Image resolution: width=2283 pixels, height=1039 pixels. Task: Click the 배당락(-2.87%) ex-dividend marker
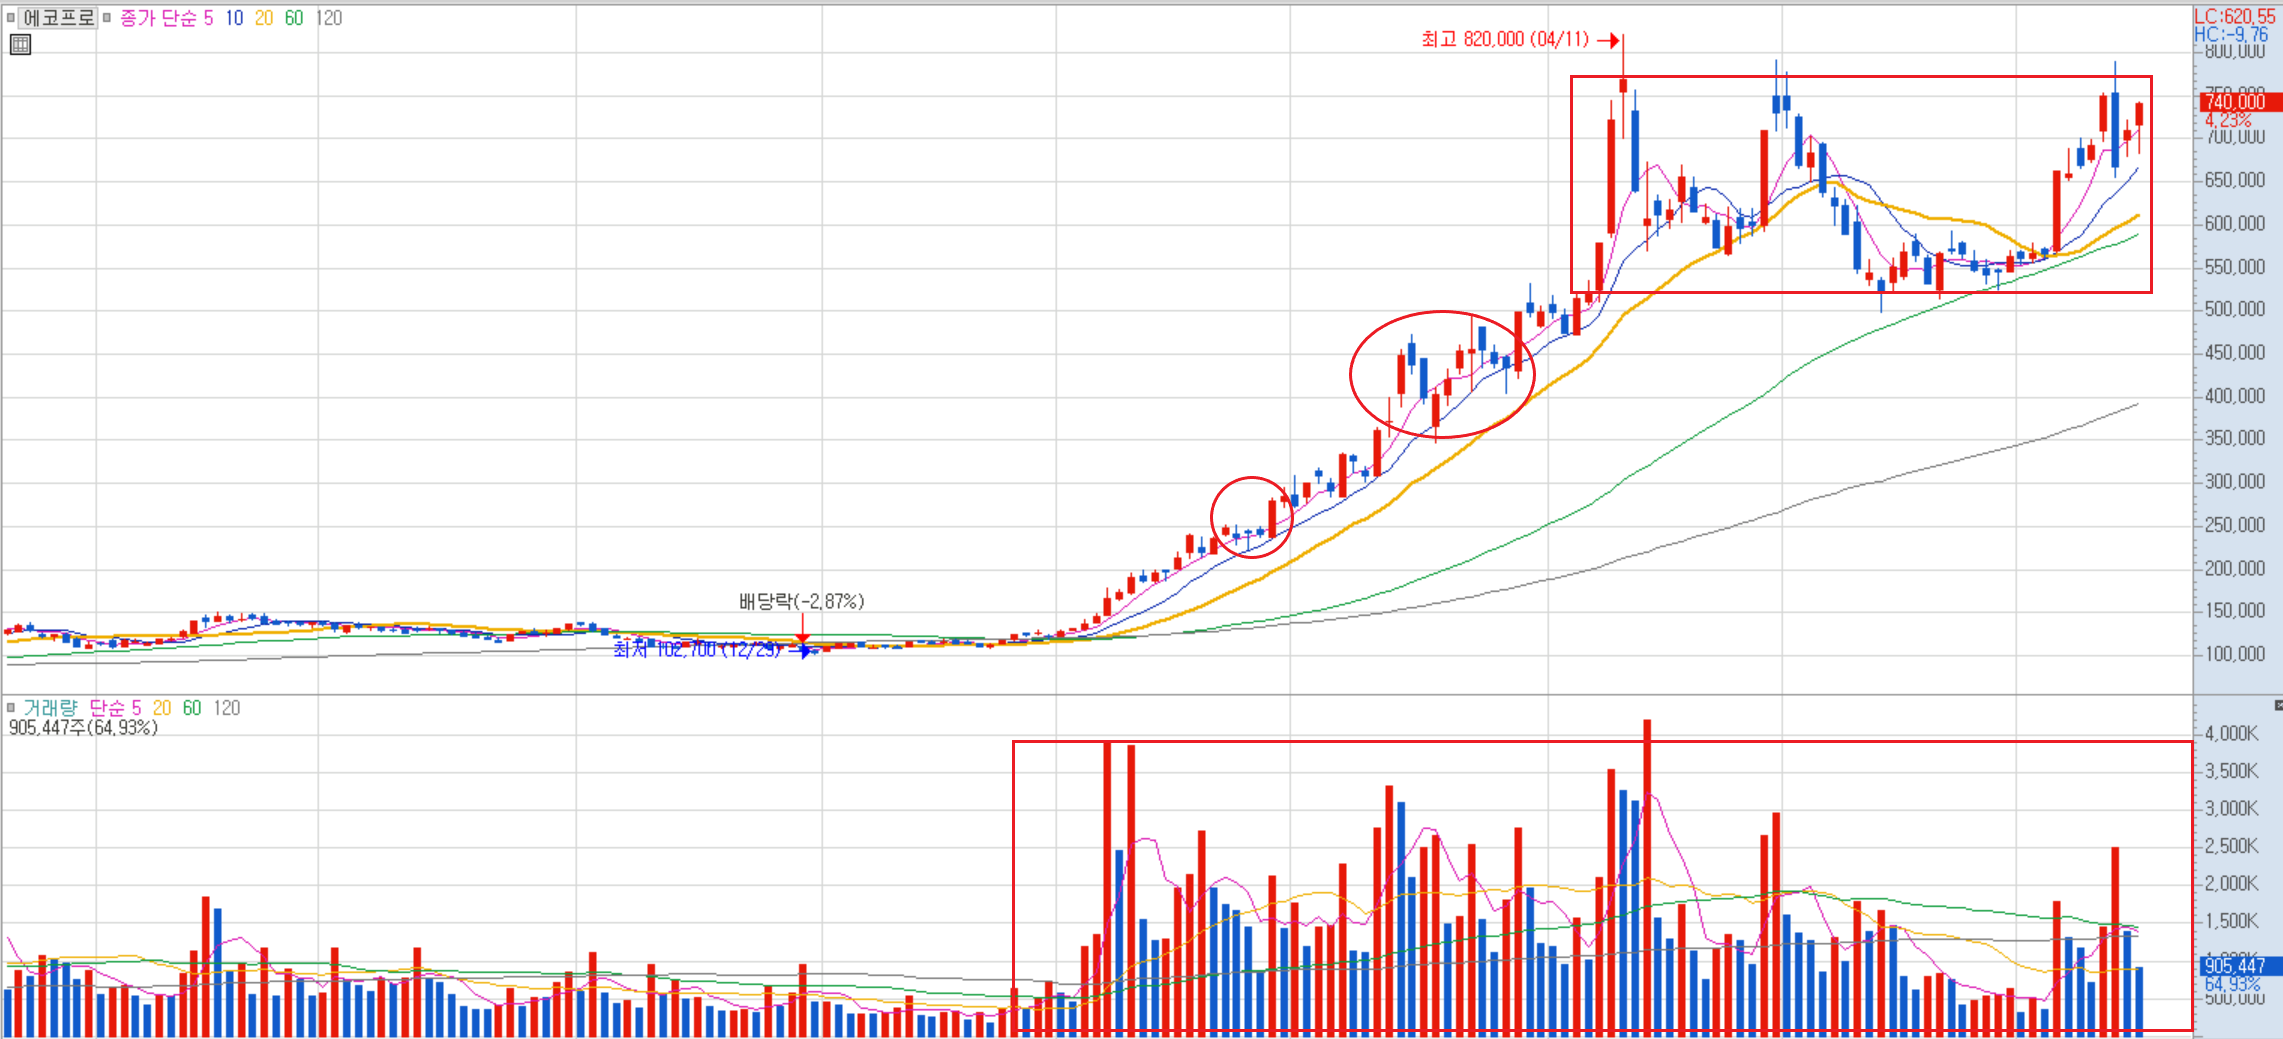click(x=801, y=601)
